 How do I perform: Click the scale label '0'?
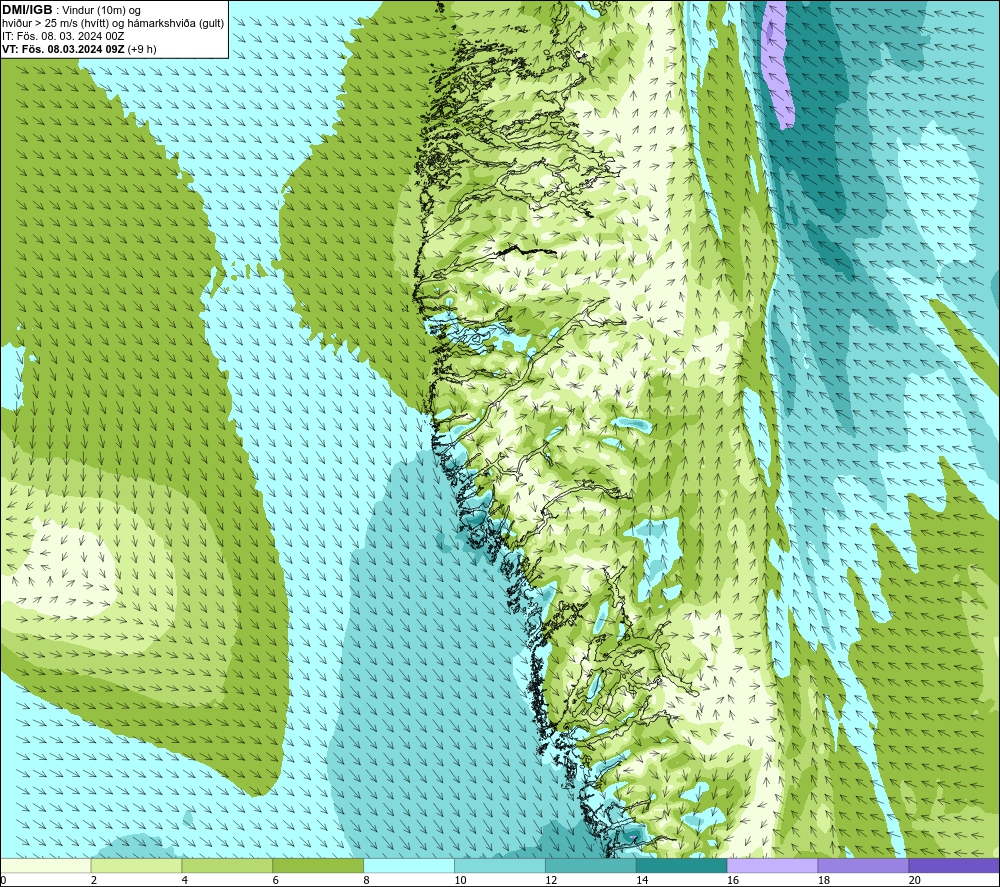click(4, 880)
